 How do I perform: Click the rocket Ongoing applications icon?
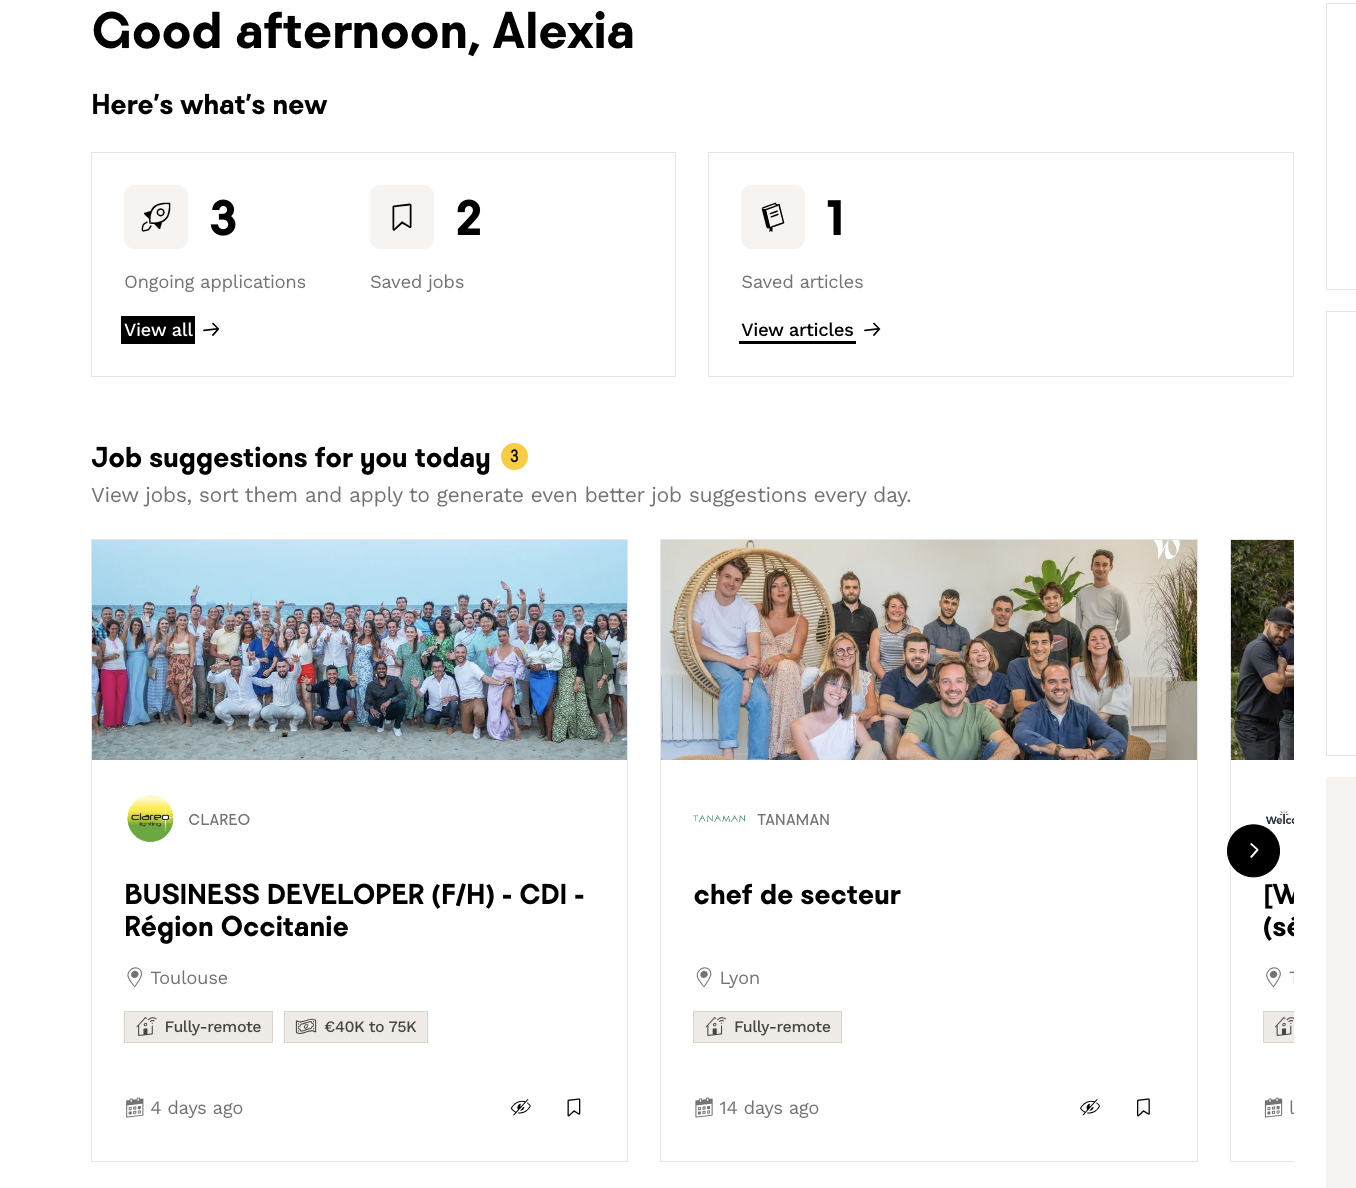[156, 217]
